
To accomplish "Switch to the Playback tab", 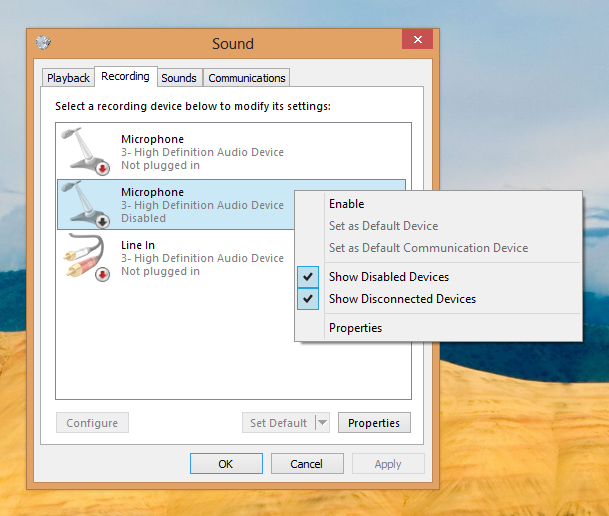I will [x=68, y=78].
